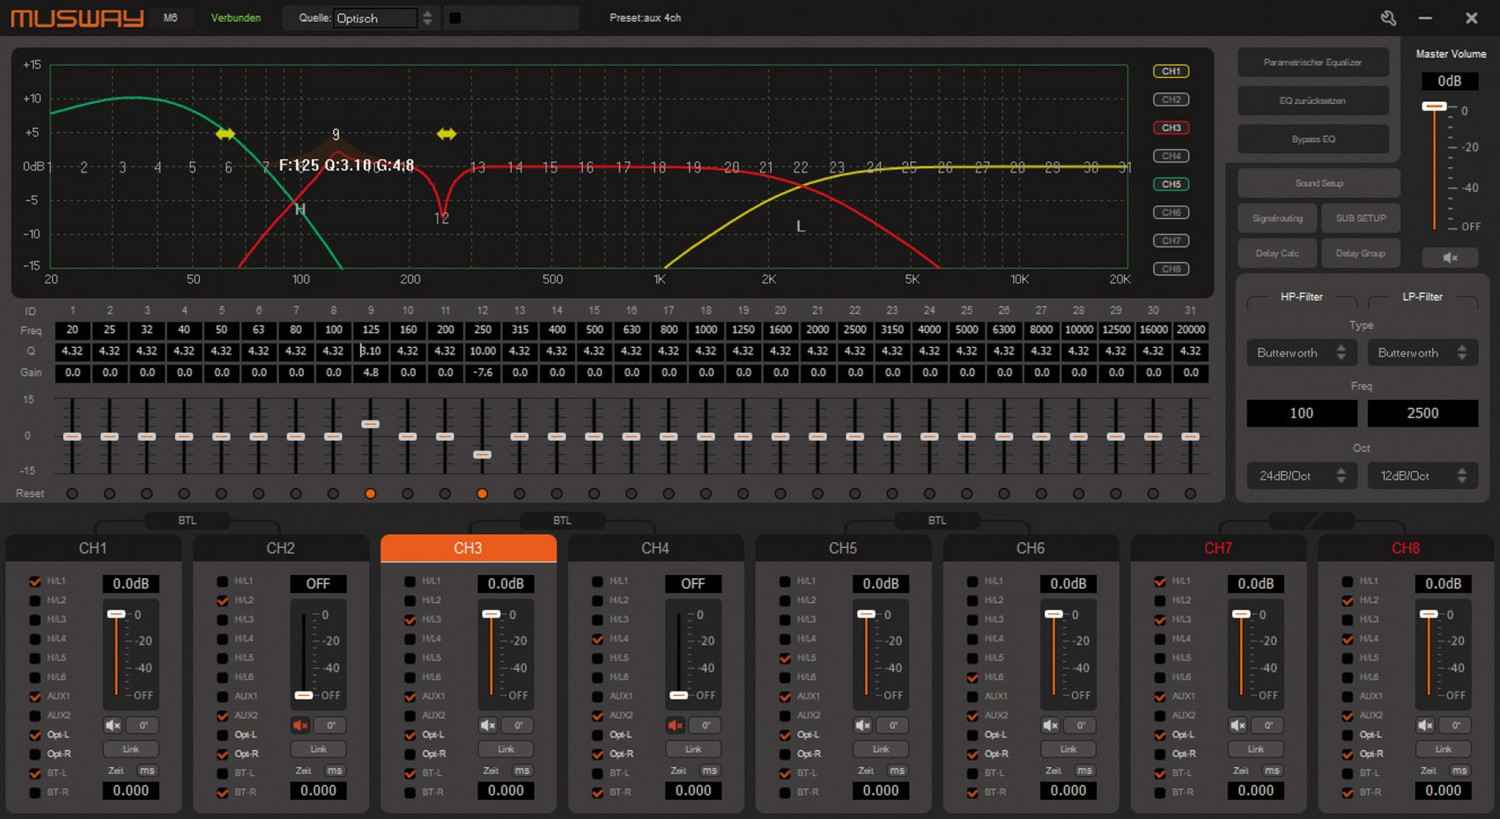Select the CH8 channel tab
The height and width of the screenshot is (819, 1500).
[1406, 548]
